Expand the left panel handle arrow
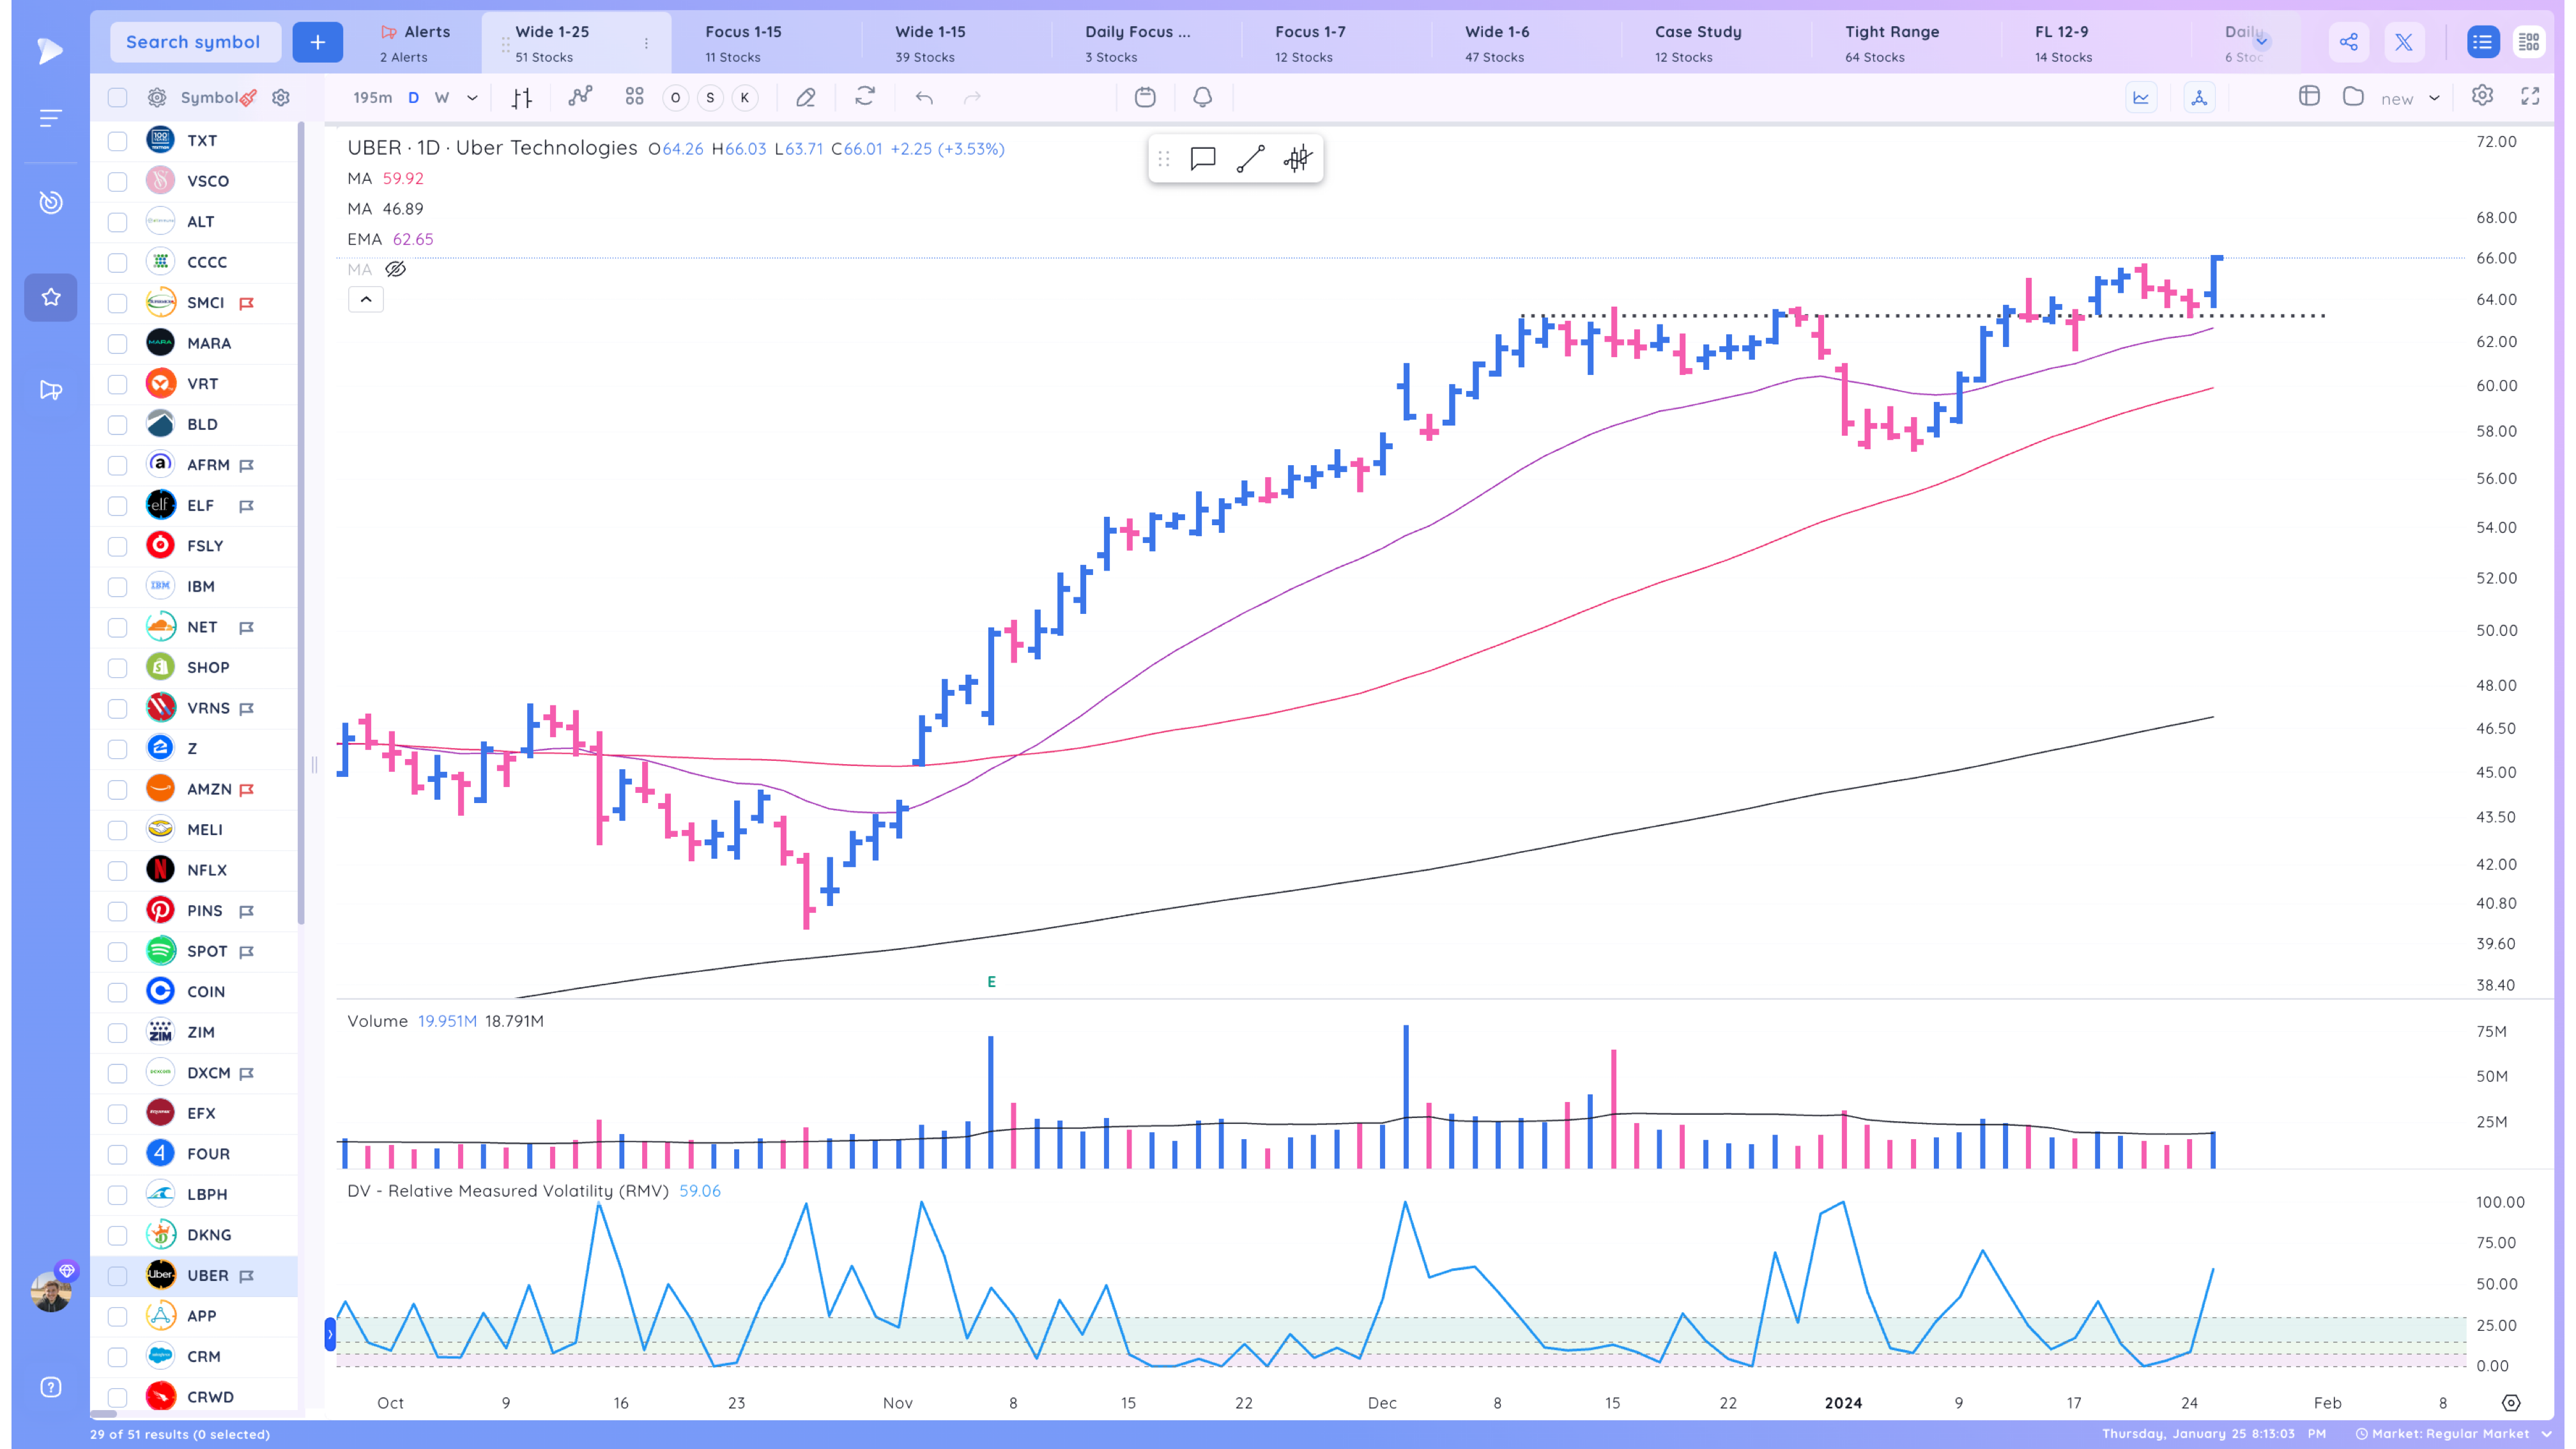Screen dimensions: 2576x1449 click(330, 1334)
